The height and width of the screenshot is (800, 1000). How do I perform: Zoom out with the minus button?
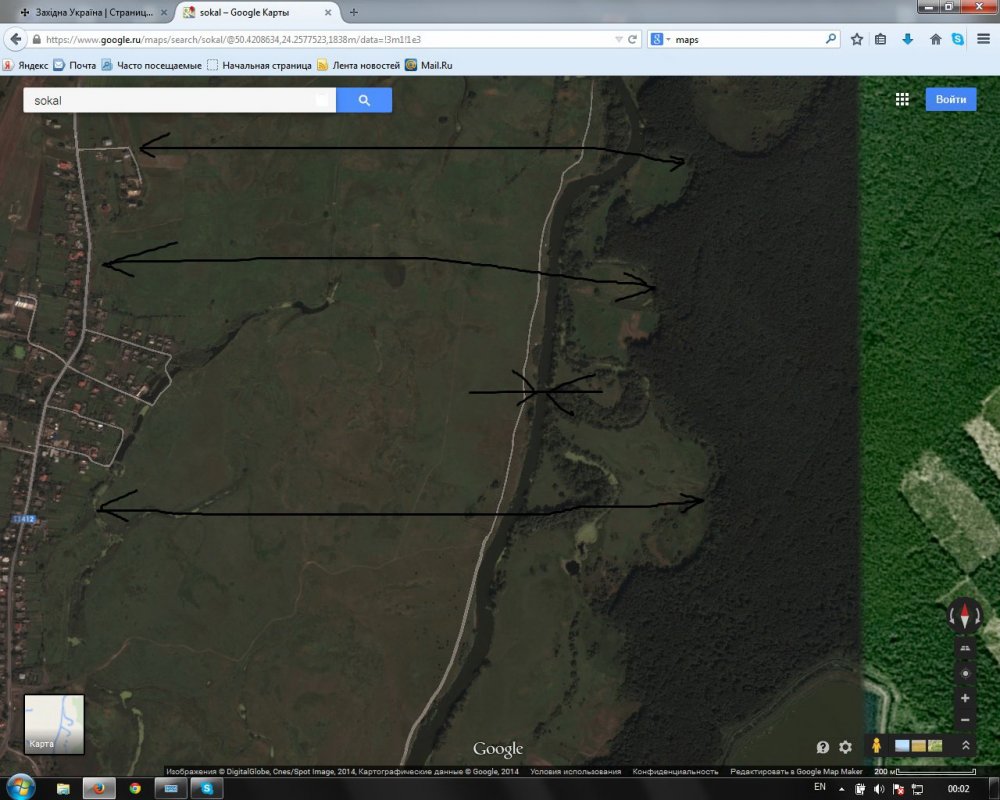tap(964, 720)
